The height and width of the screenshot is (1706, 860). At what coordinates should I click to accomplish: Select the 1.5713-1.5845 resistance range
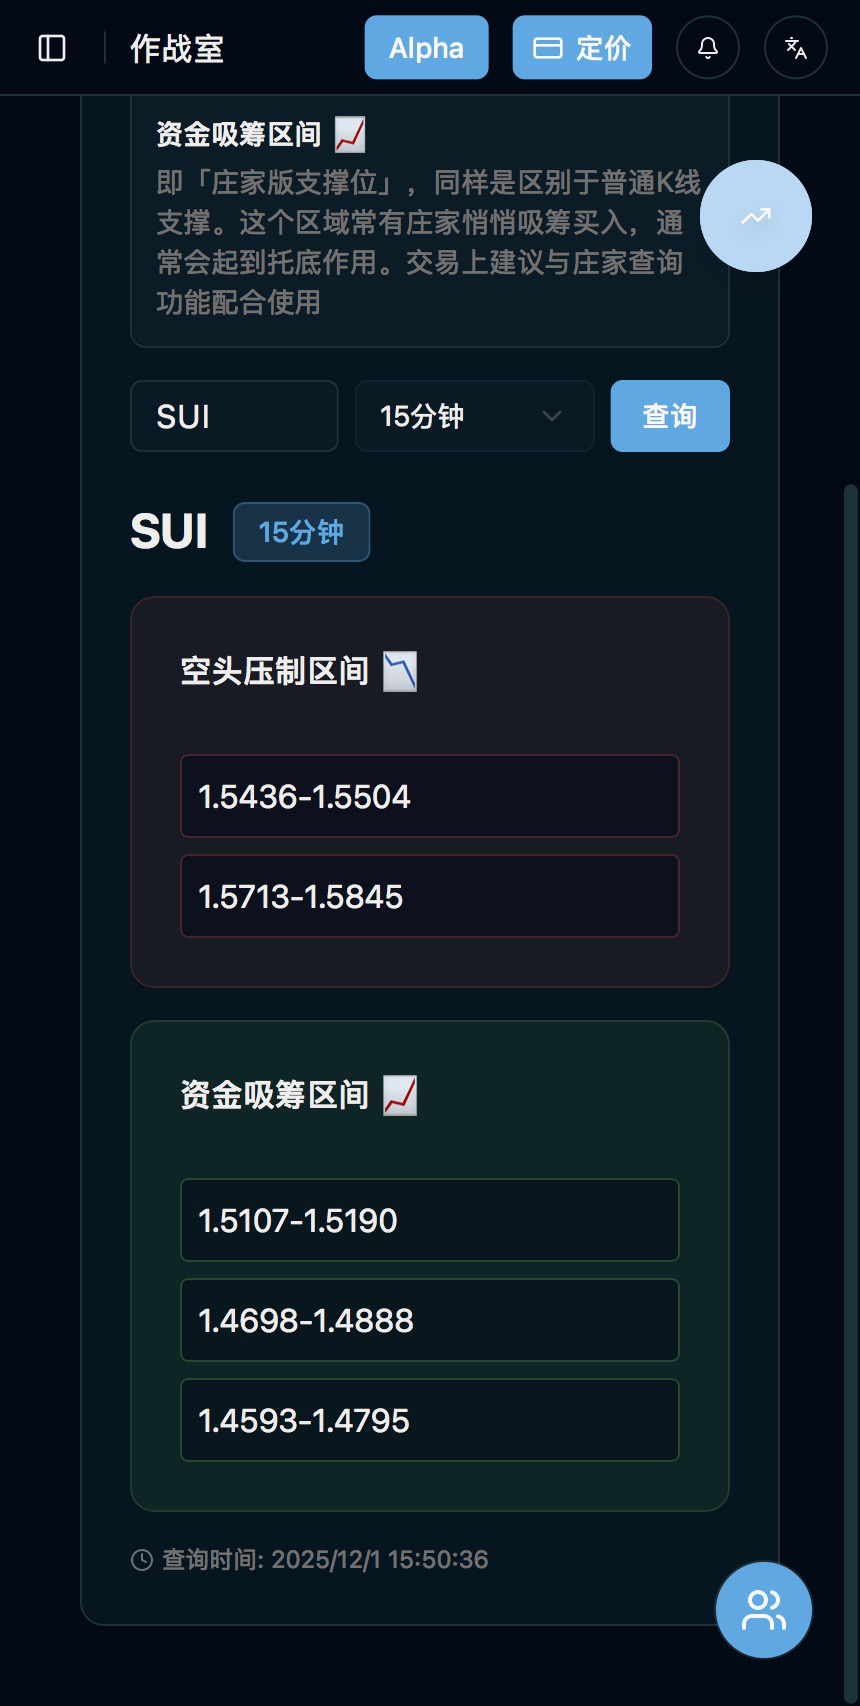click(430, 896)
